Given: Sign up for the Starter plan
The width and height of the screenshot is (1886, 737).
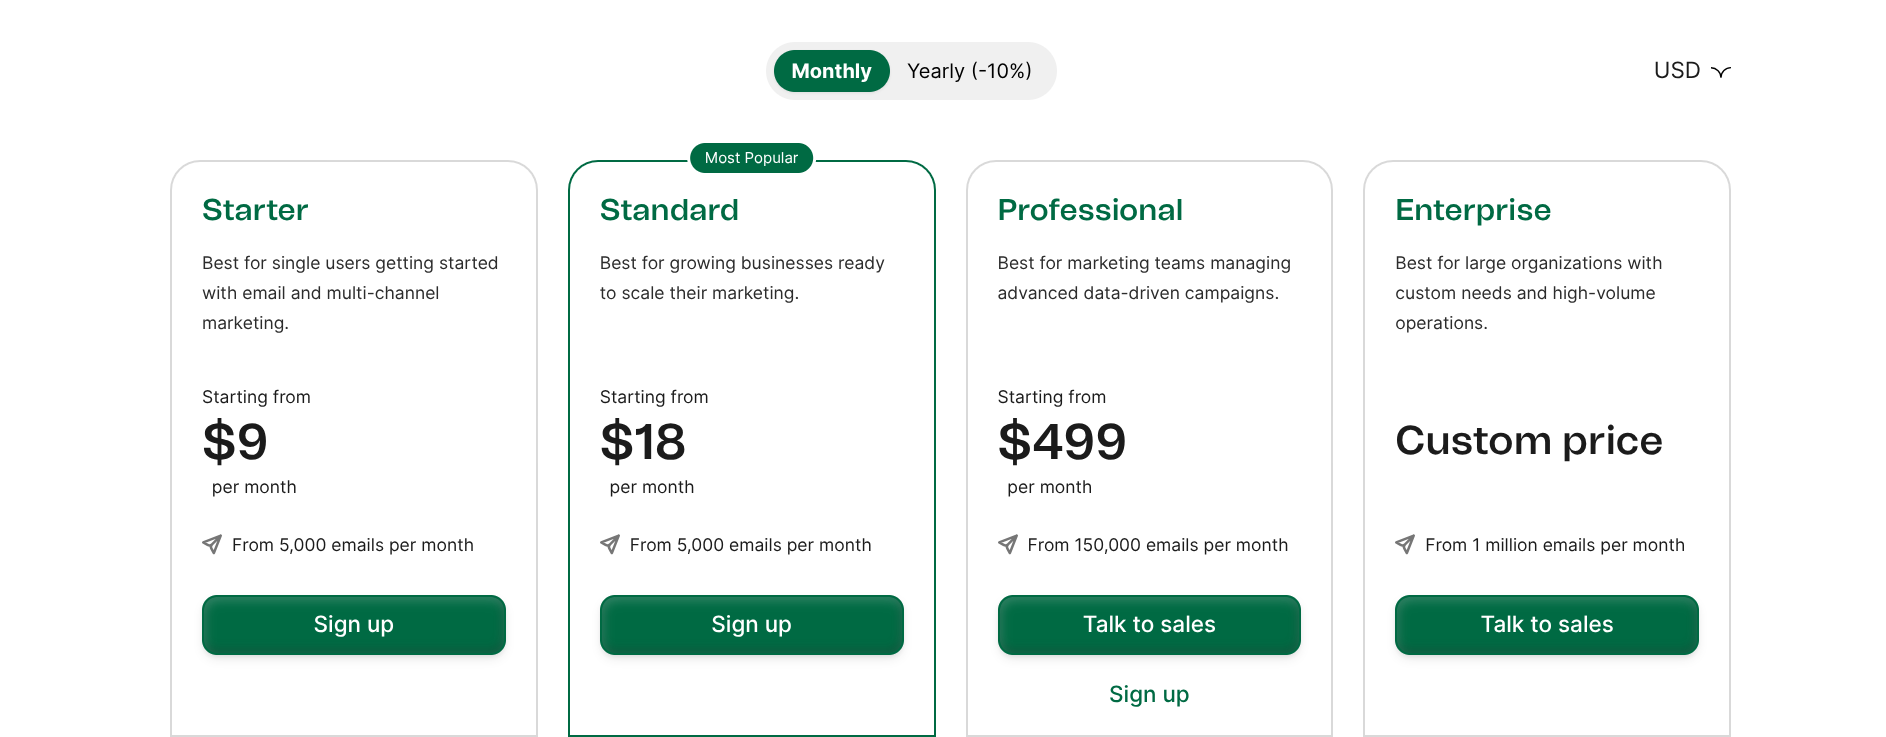Looking at the screenshot, I should tap(354, 625).
